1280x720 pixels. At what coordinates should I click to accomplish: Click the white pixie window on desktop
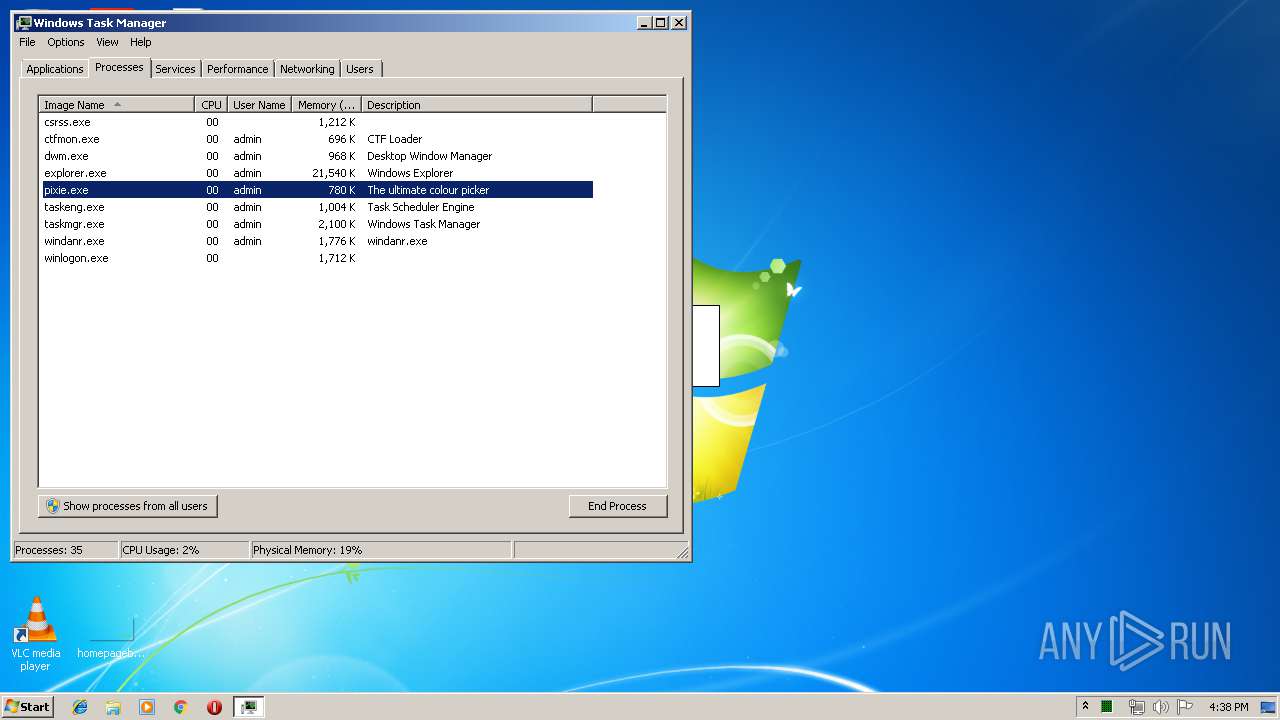[x=705, y=346]
